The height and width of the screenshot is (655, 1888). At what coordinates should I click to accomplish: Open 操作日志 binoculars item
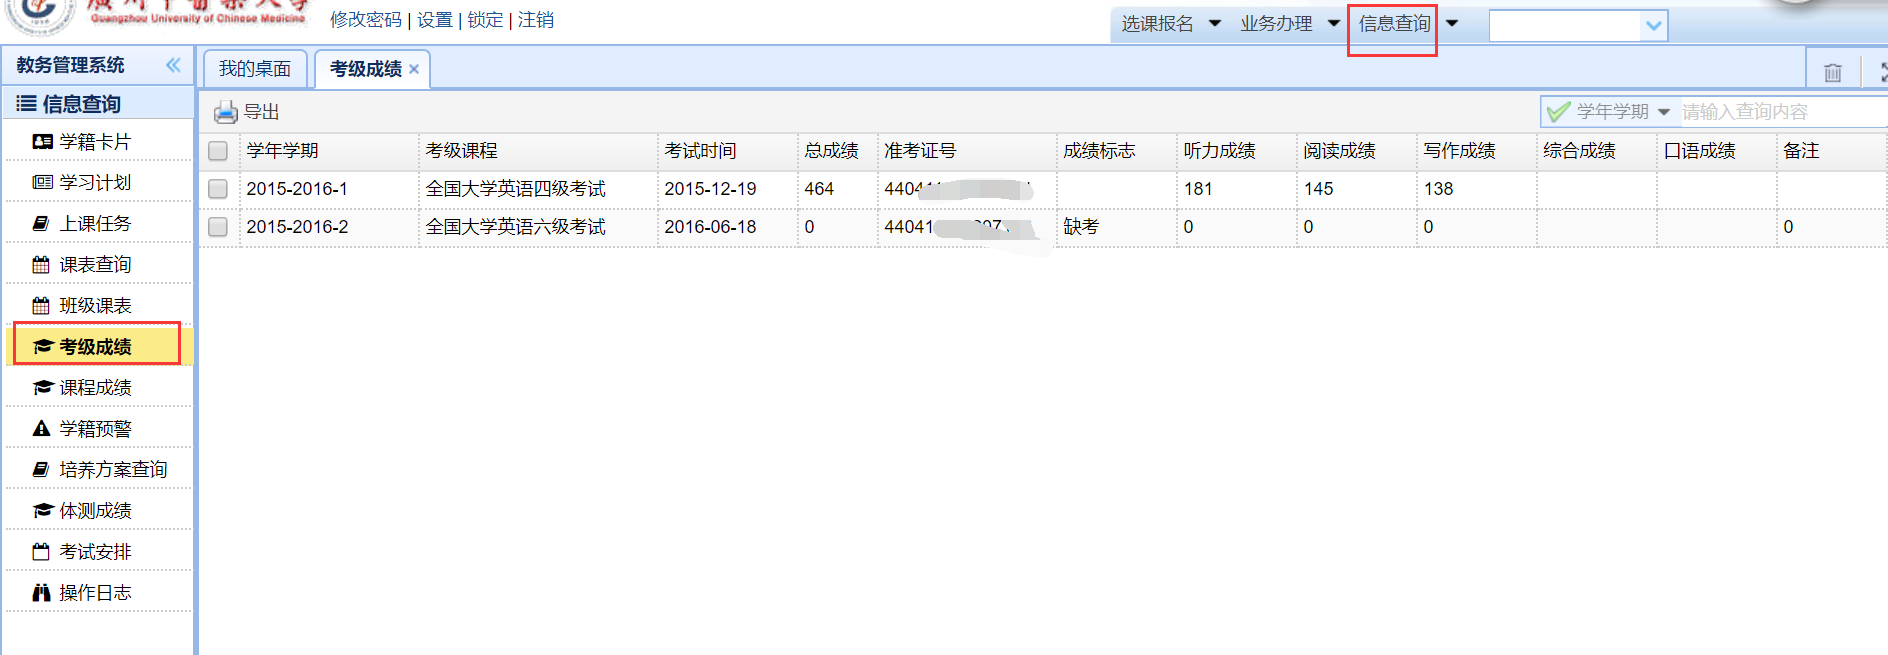[x=94, y=593]
